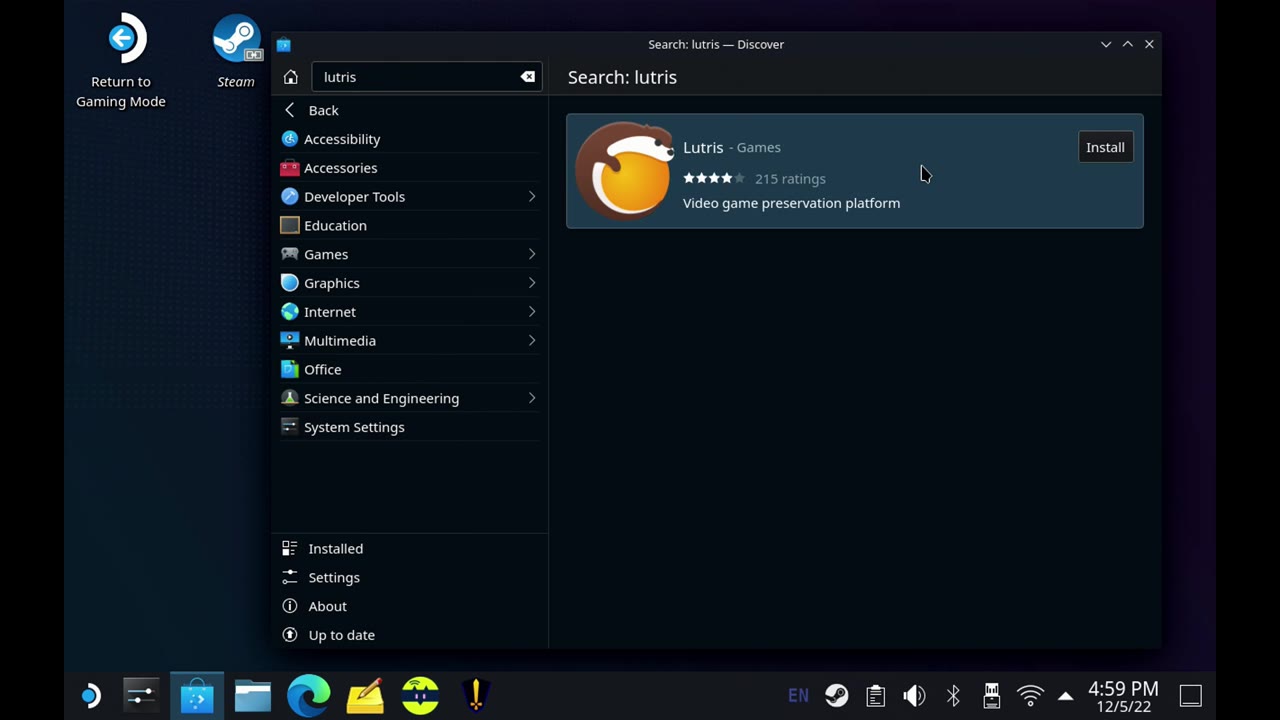1280x720 pixels.
Task: Click the Discover home icon
Action: click(x=291, y=77)
